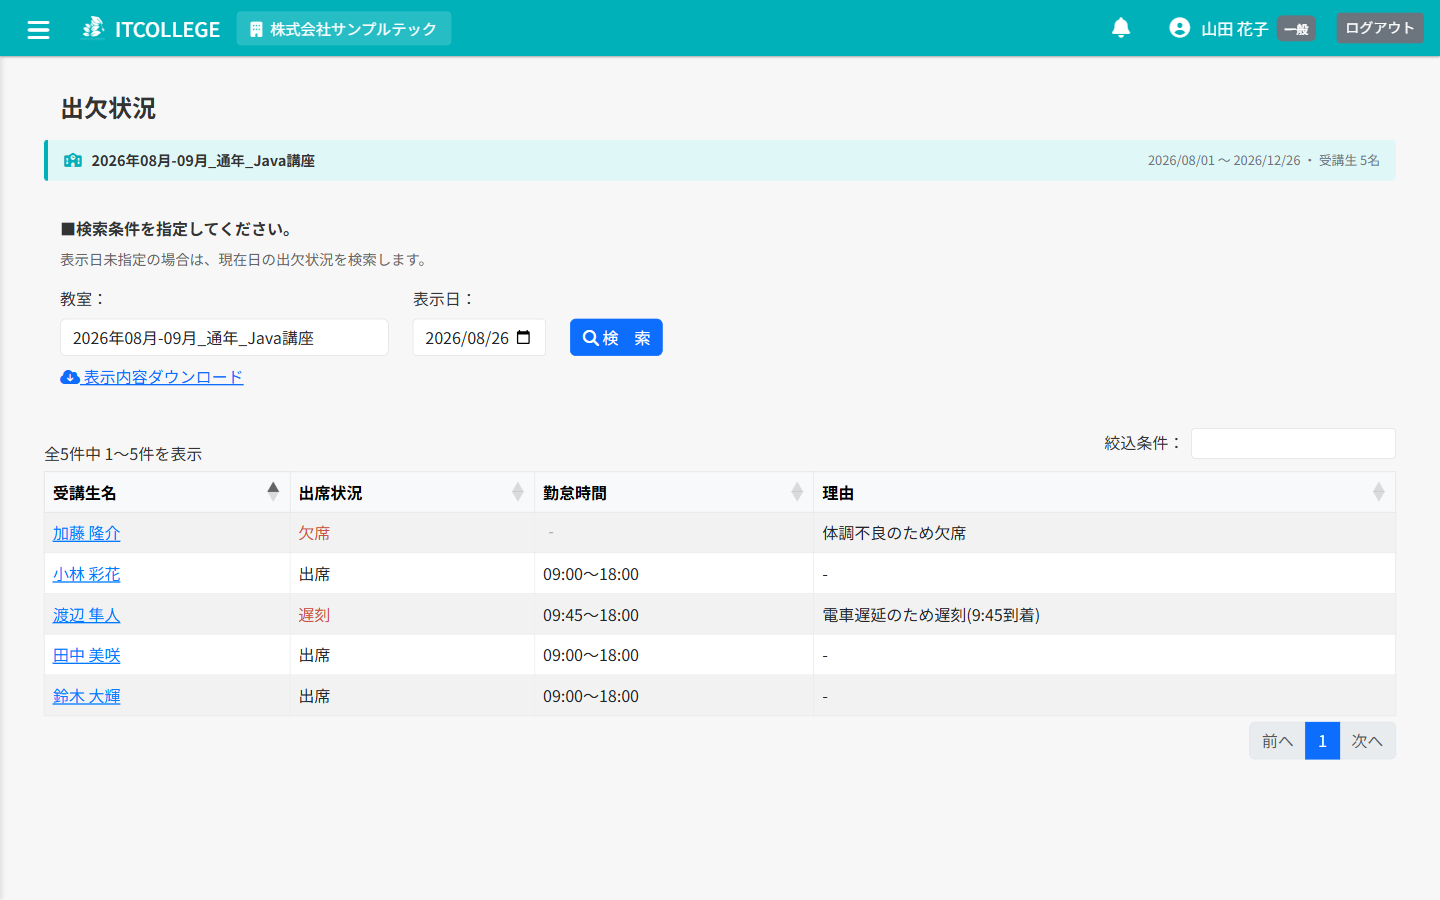Viewport: 1440px width, 900px height.
Task: Go to next page with 次へ
Action: coord(1367,741)
